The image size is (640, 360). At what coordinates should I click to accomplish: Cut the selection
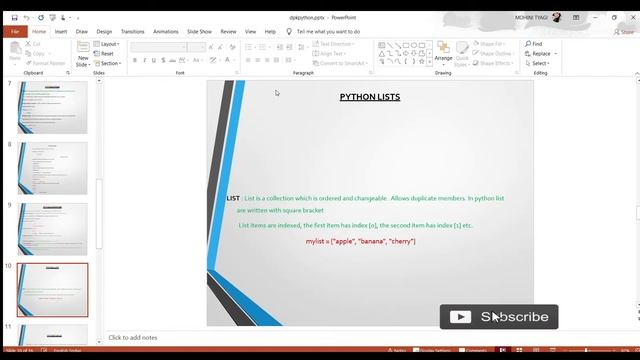33,44
